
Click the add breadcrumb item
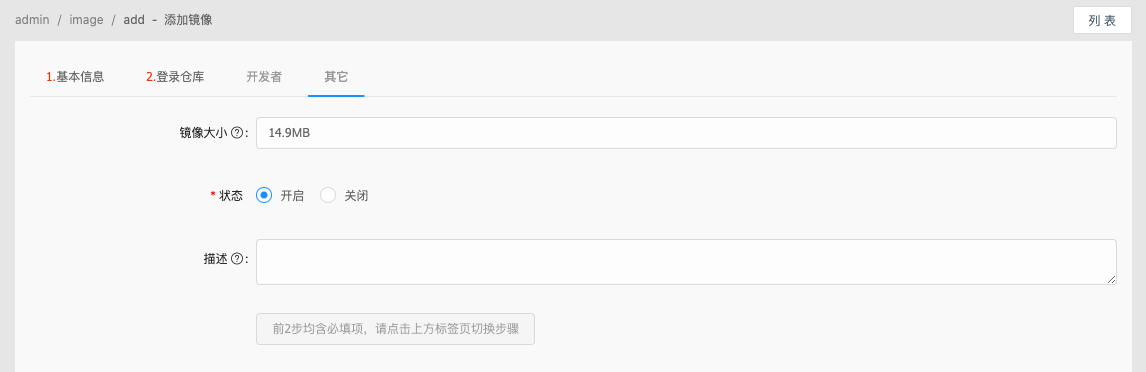(134, 20)
